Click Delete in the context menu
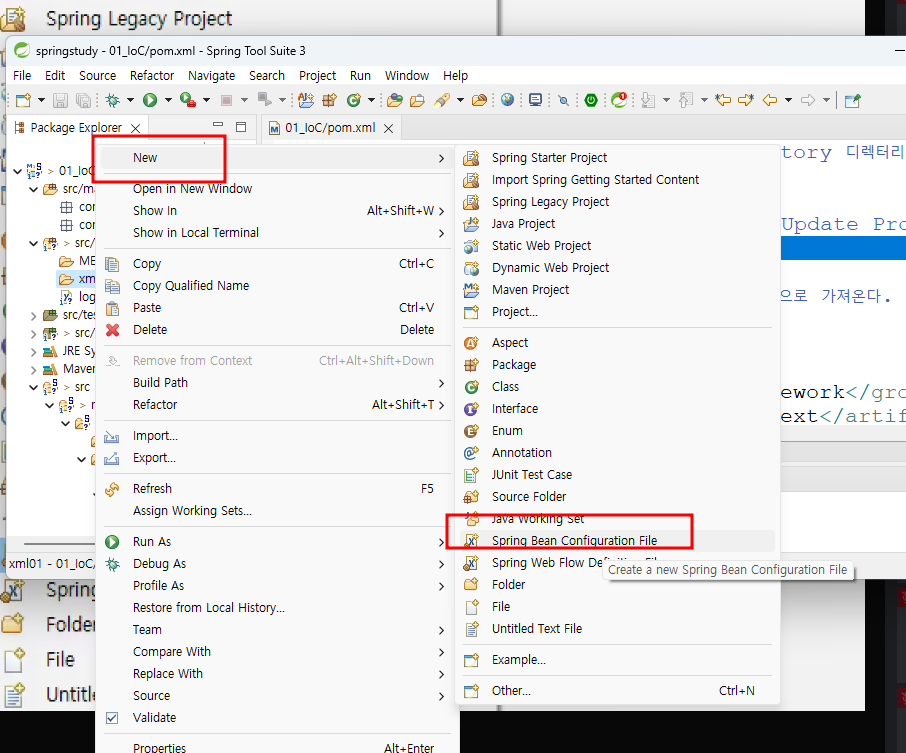The height and width of the screenshot is (753, 906). click(276, 330)
